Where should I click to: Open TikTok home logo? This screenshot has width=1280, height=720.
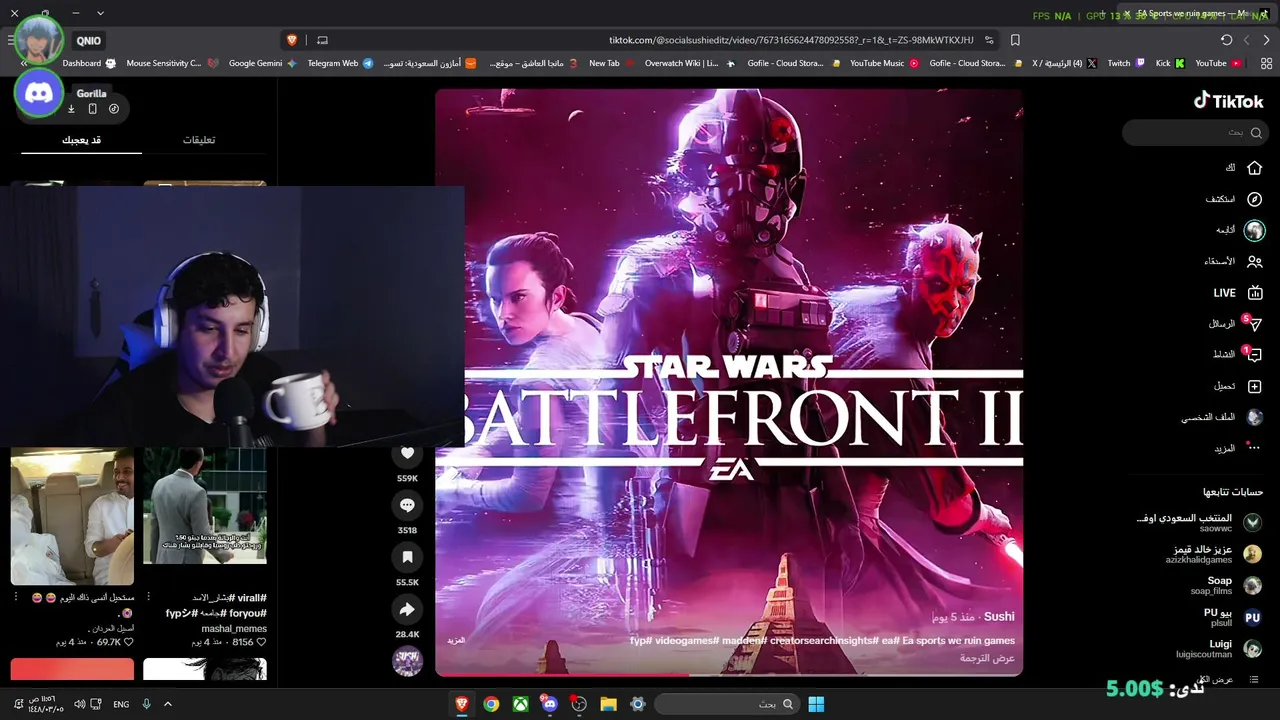coord(1229,100)
